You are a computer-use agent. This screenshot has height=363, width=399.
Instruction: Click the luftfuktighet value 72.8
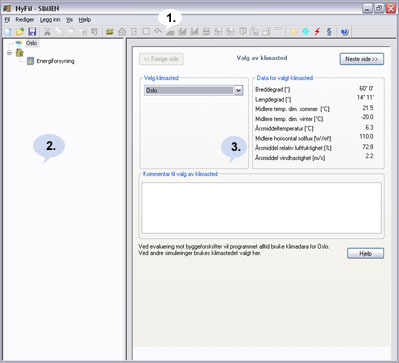click(x=368, y=147)
